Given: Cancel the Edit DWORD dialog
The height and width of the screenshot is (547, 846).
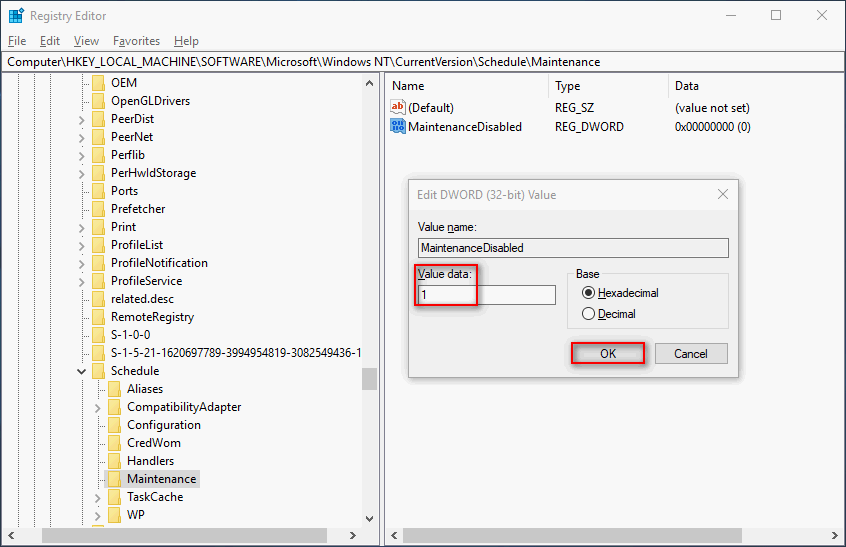Looking at the screenshot, I should pyautogui.click(x=691, y=353).
